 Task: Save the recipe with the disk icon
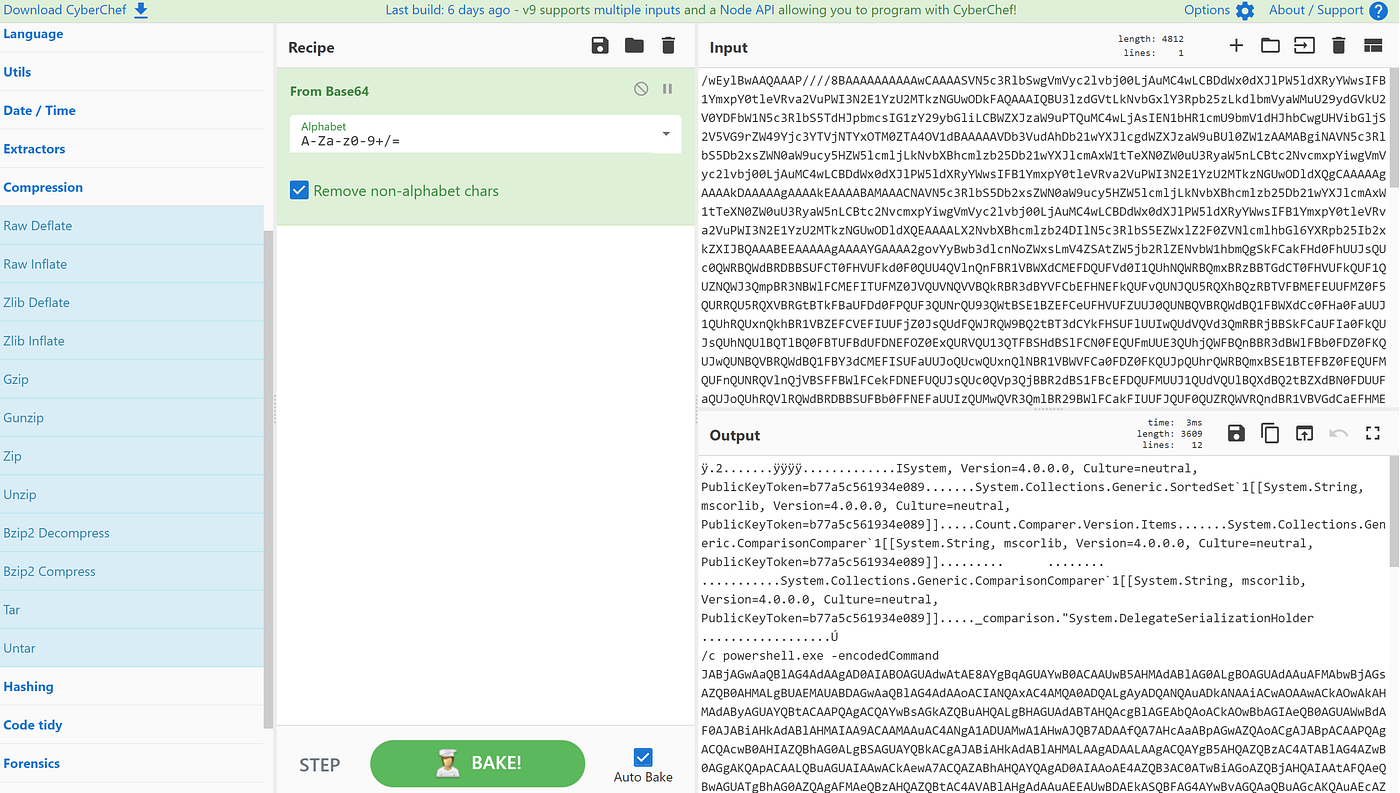600,45
